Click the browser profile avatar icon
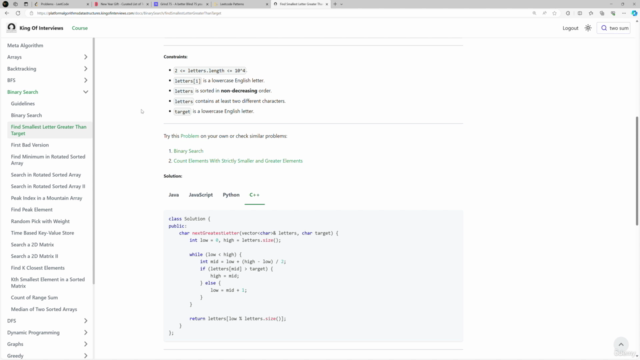Screen dimensions: 640x360 [x=5, y=4]
